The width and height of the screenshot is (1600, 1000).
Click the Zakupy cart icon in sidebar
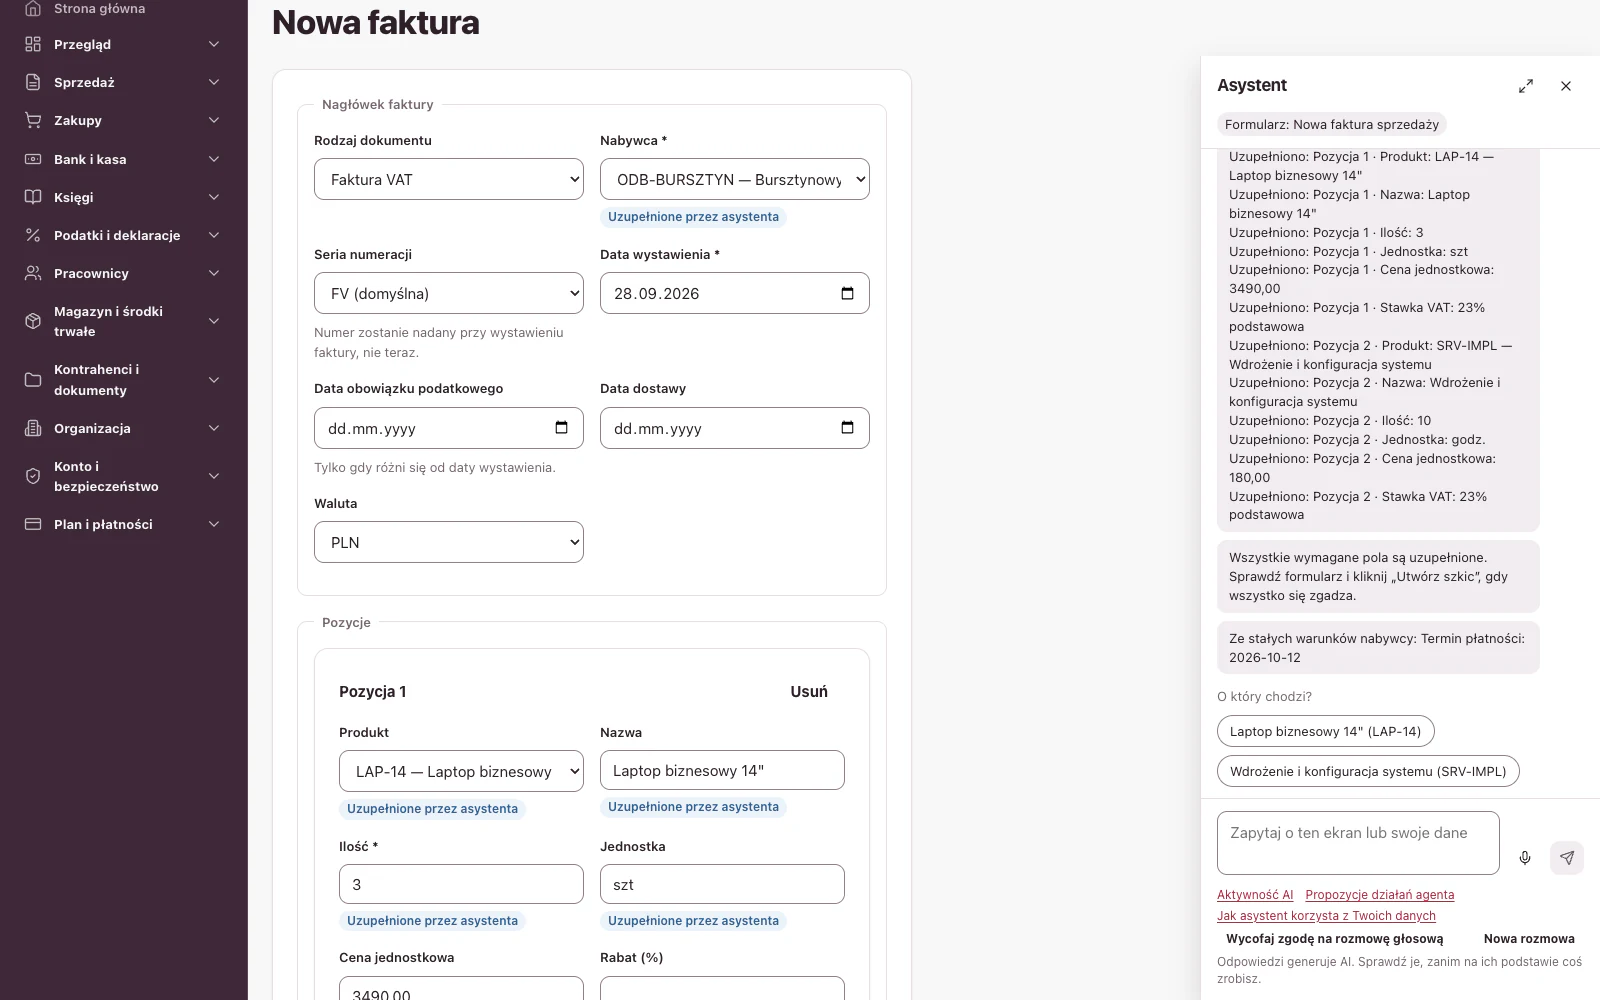pos(33,120)
